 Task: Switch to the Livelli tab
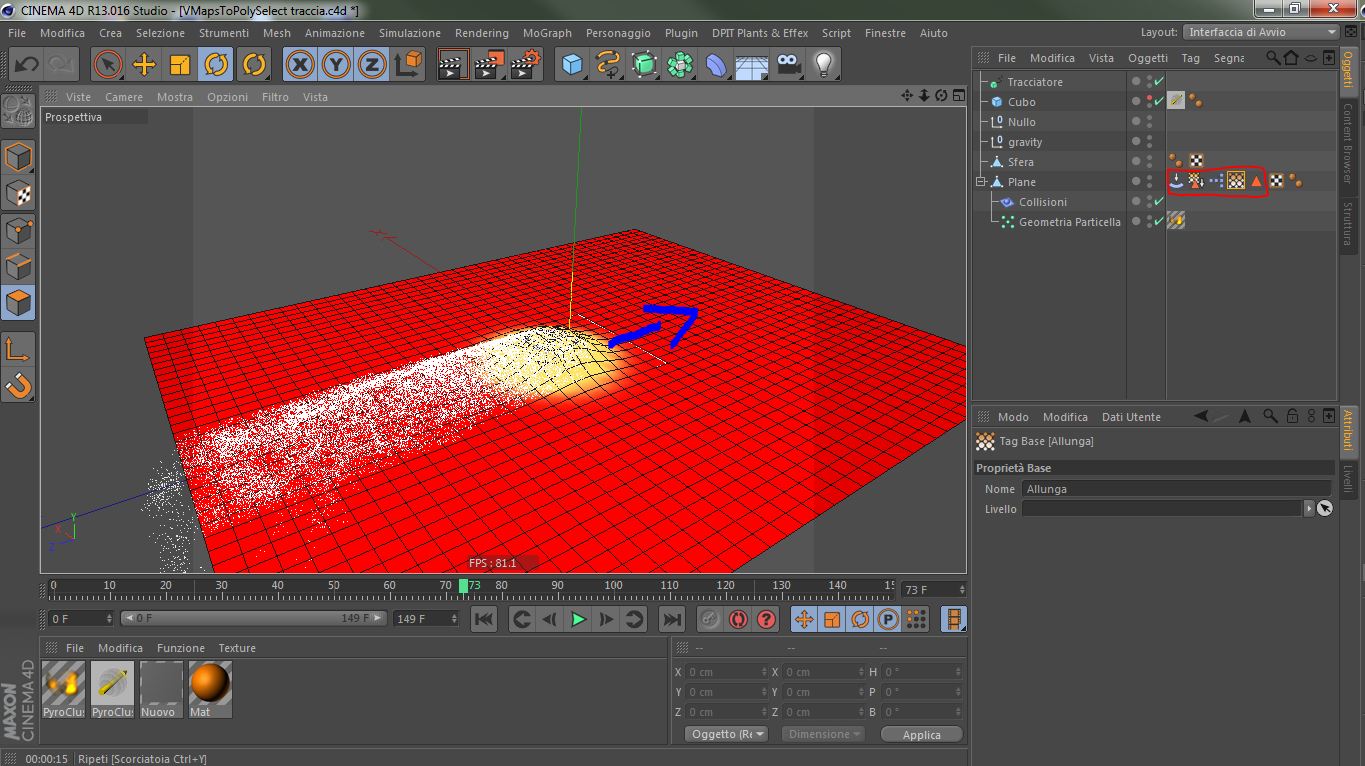[1347, 478]
